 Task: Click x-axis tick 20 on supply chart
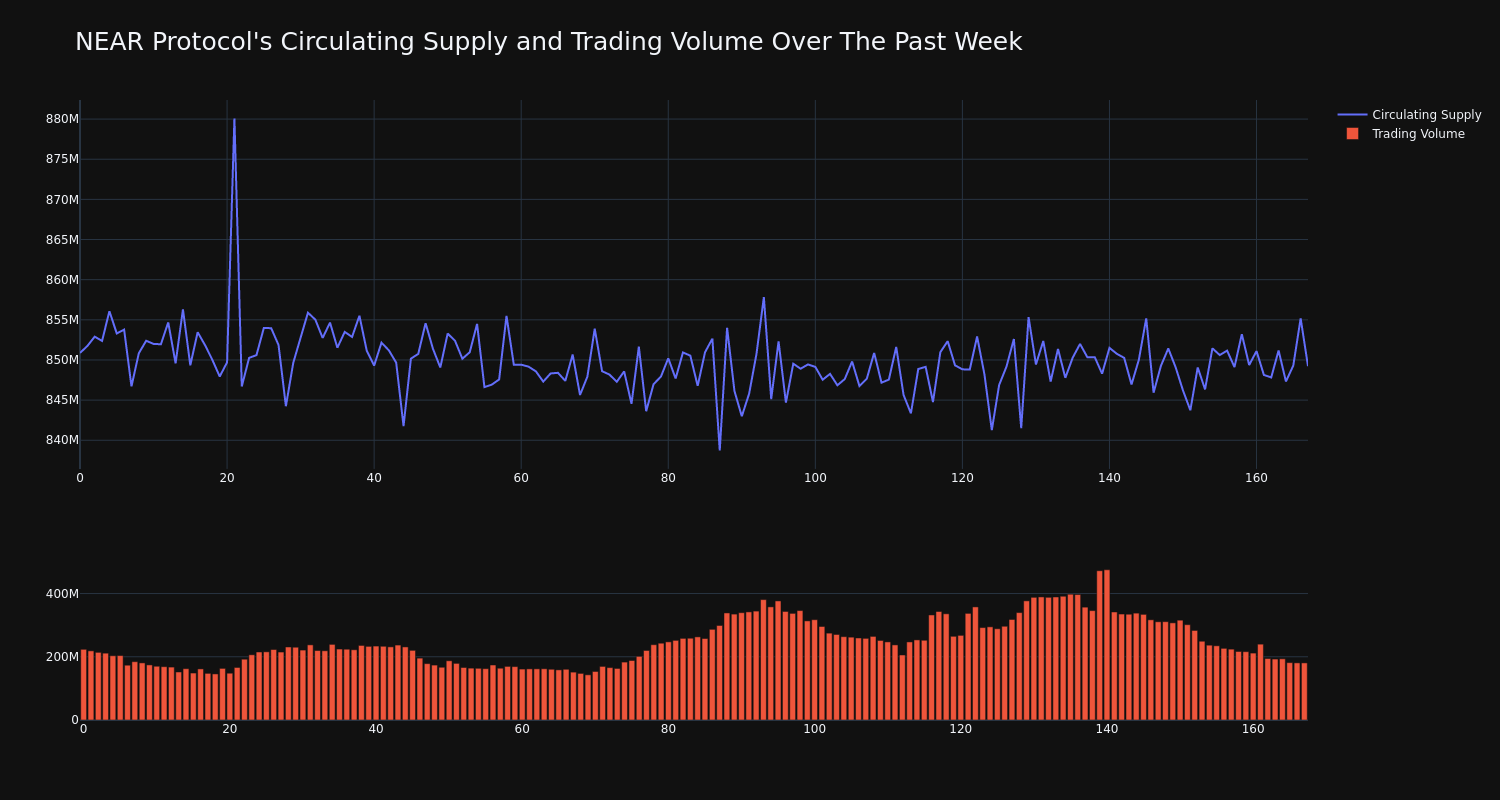(x=227, y=478)
